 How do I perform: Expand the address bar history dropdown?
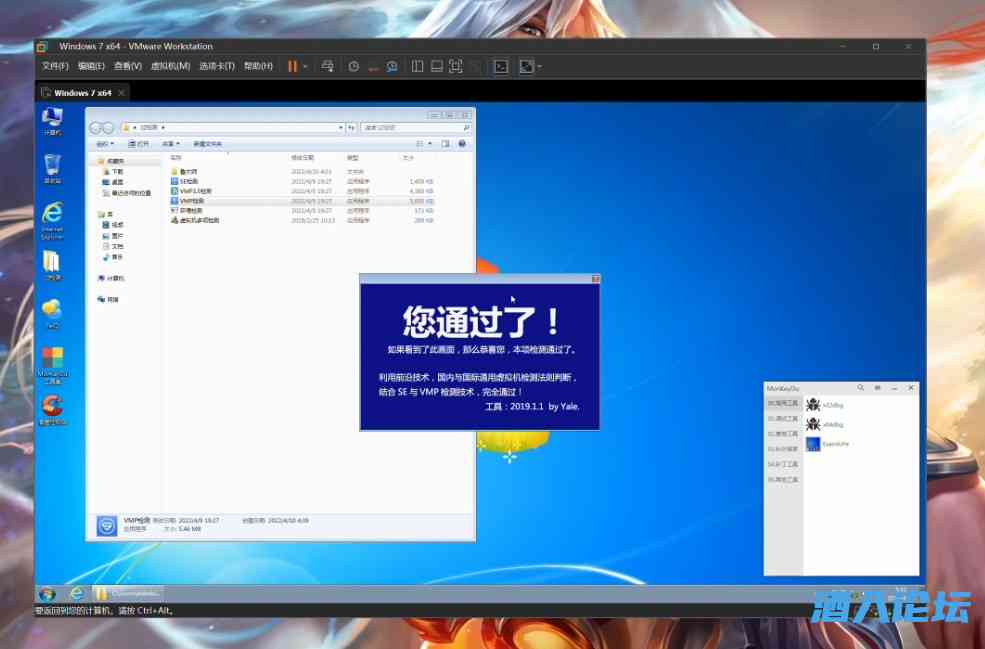[x=340, y=128]
